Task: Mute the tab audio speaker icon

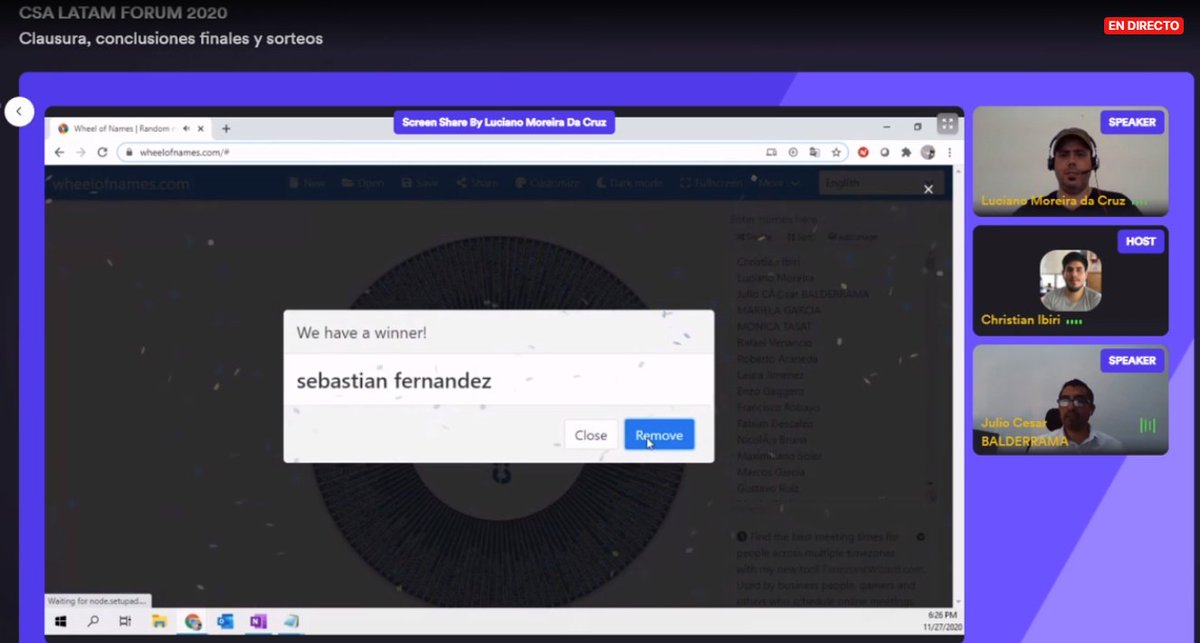Action: point(186,129)
